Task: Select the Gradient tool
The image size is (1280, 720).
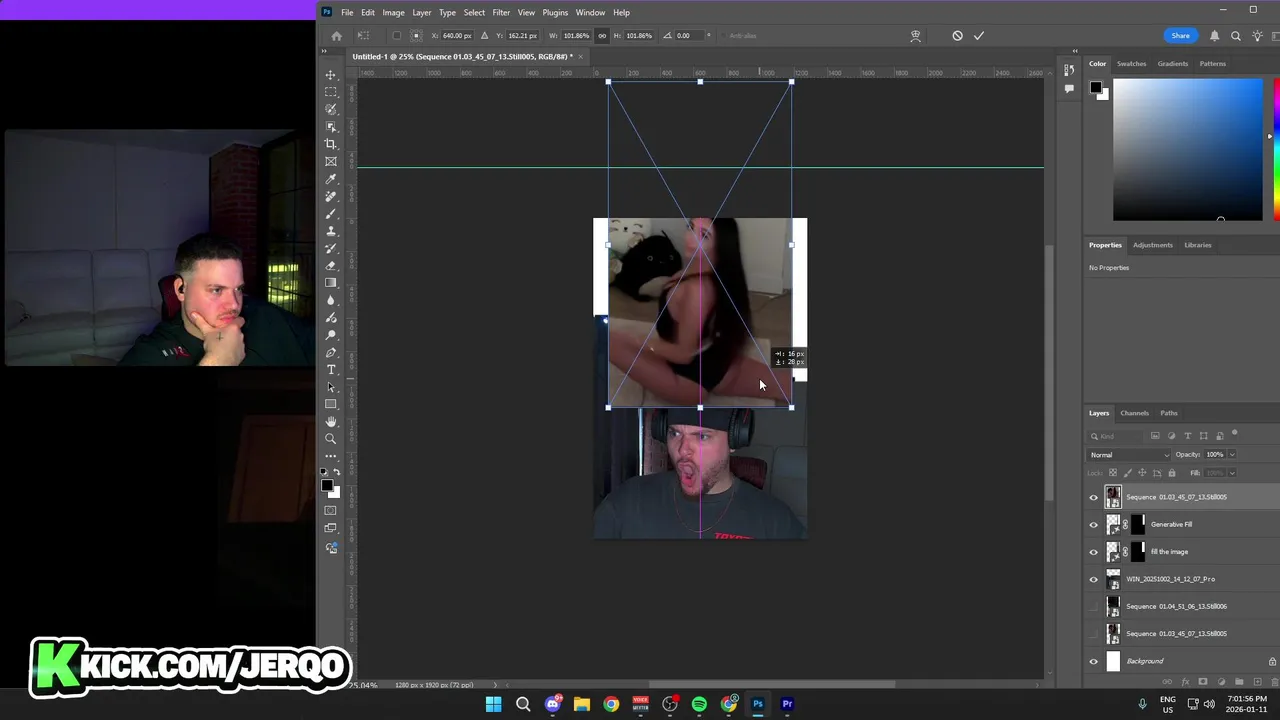Action: pyautogui.click(x=331, y=283)
